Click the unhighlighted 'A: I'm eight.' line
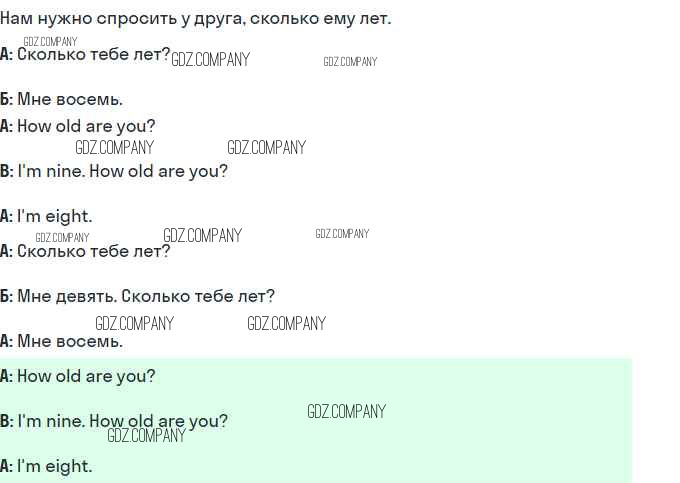680x483 pixels. pos(46,216)
